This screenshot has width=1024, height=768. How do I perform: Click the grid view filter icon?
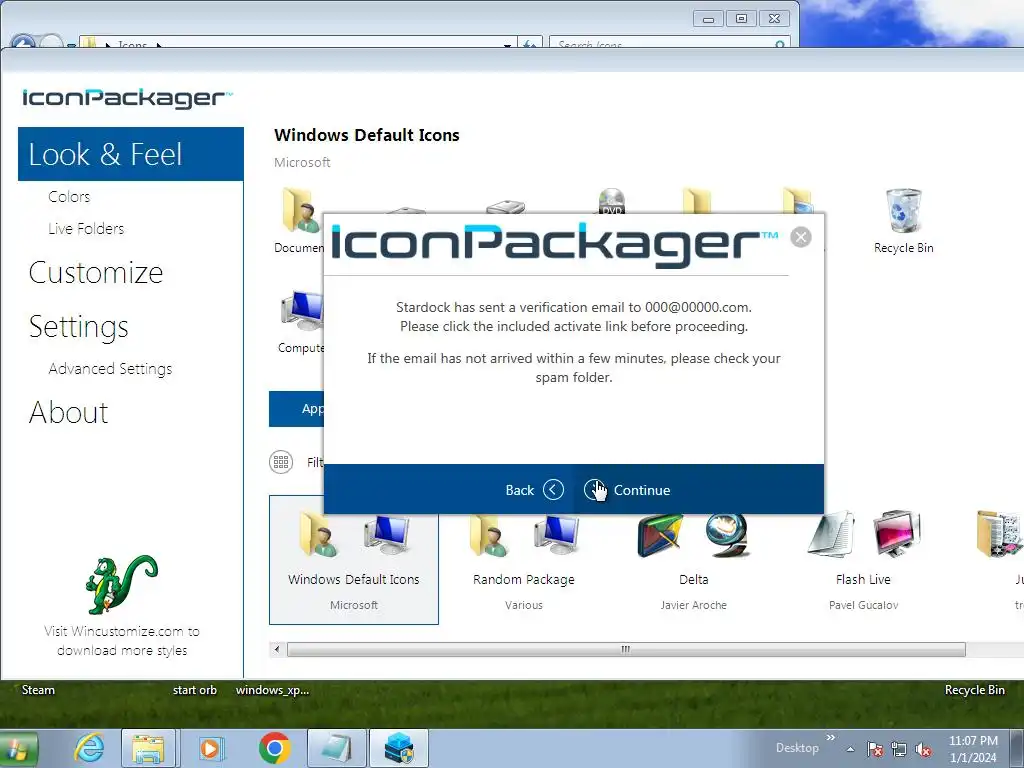(281, 462)
